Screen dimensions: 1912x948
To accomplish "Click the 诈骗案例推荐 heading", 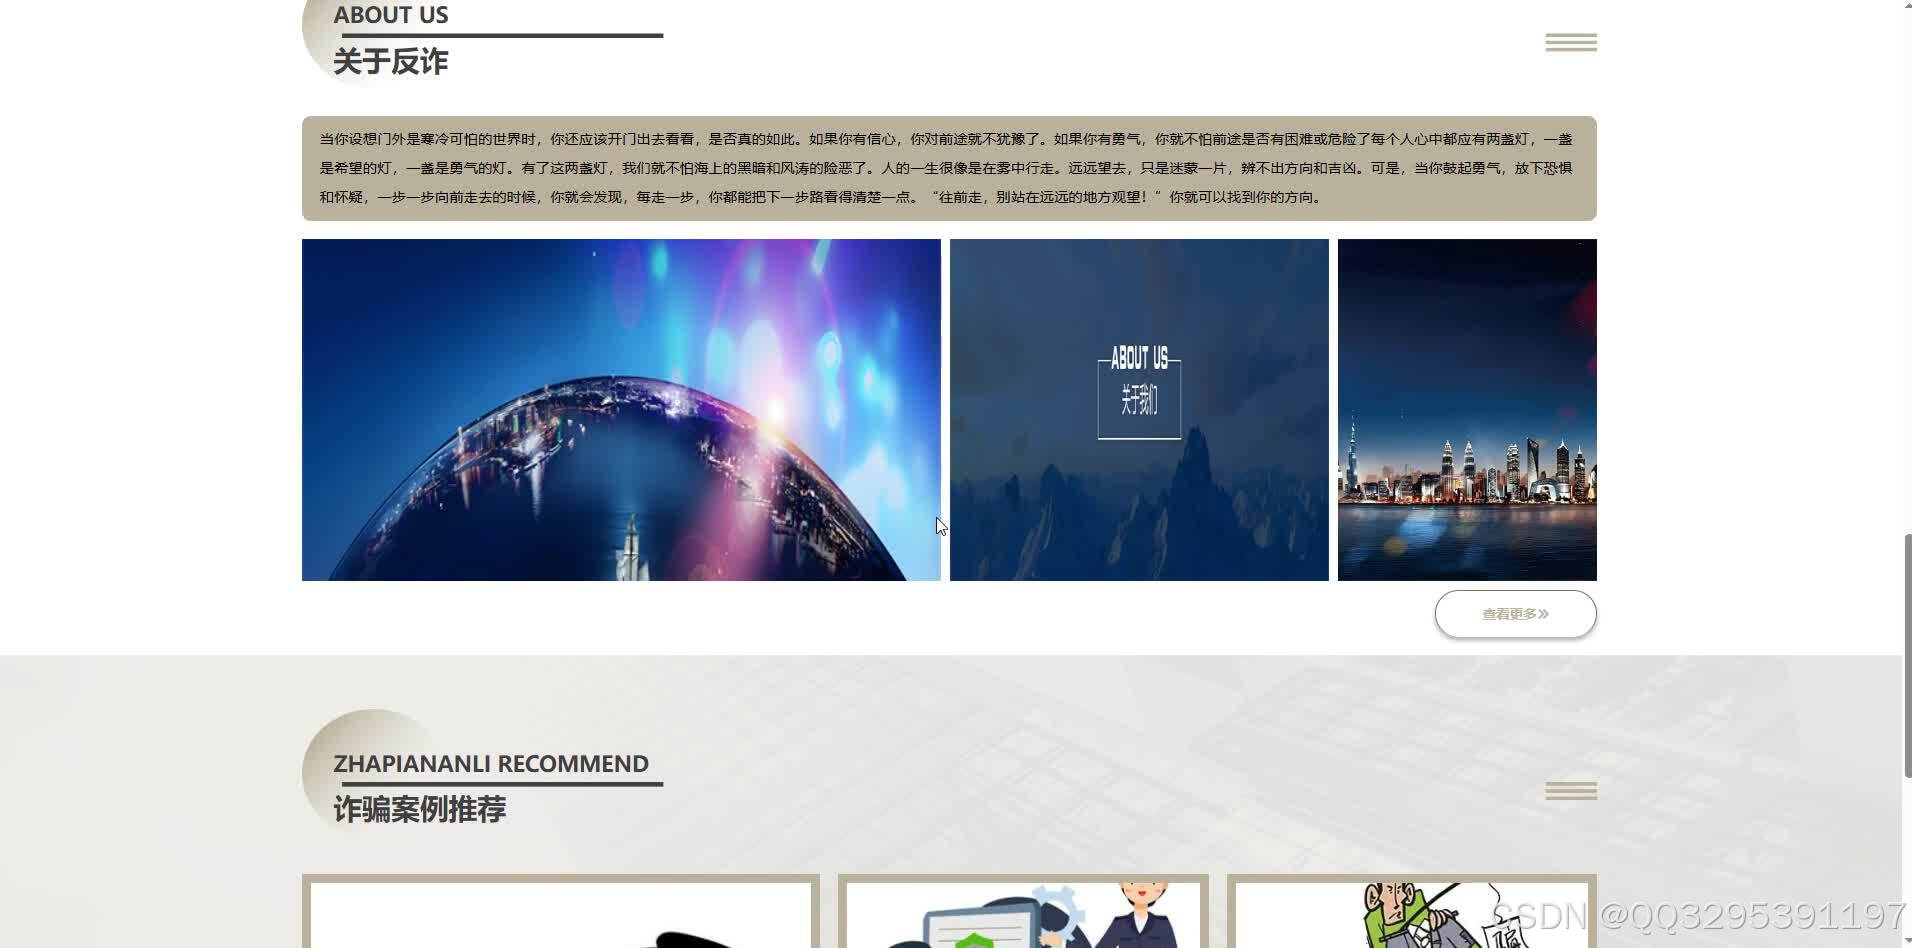I will 419,809.
